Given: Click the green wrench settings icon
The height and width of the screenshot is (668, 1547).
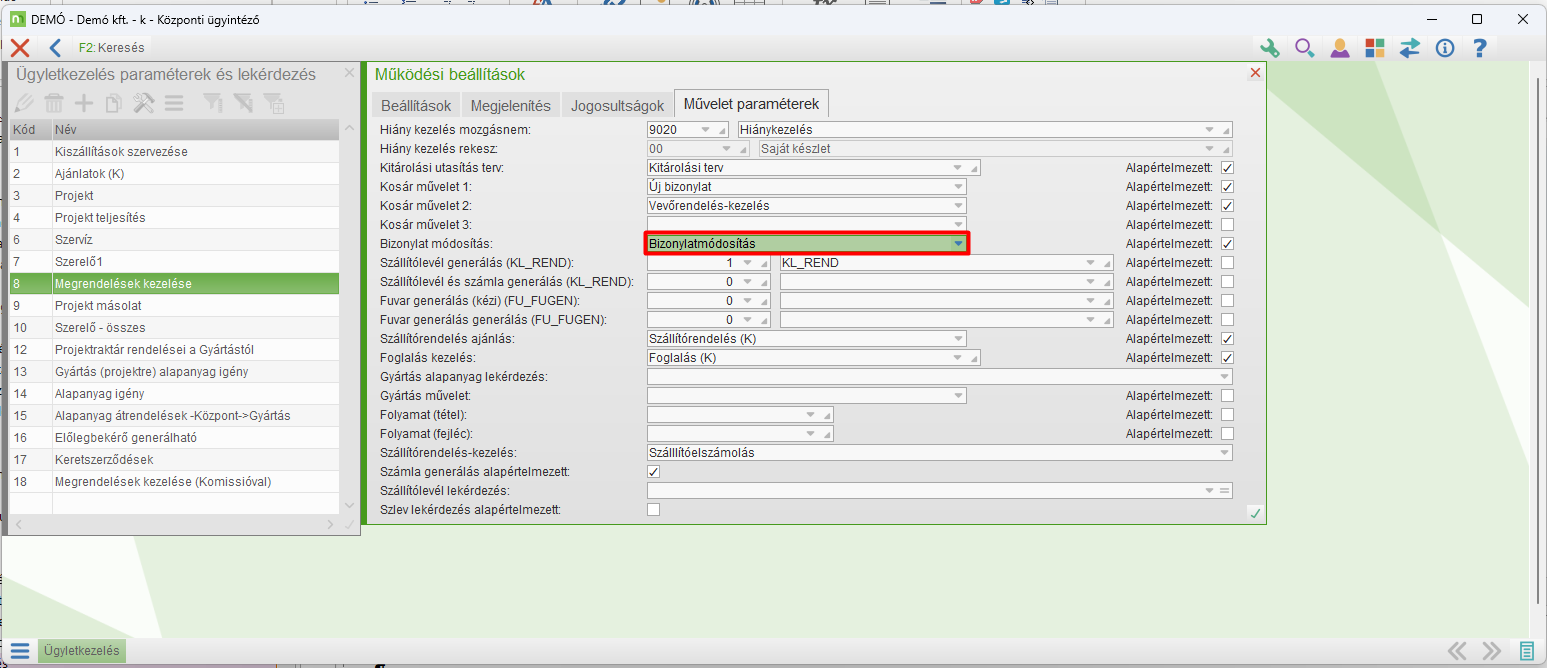Looking at the screenshot, I should (1270, 47).
